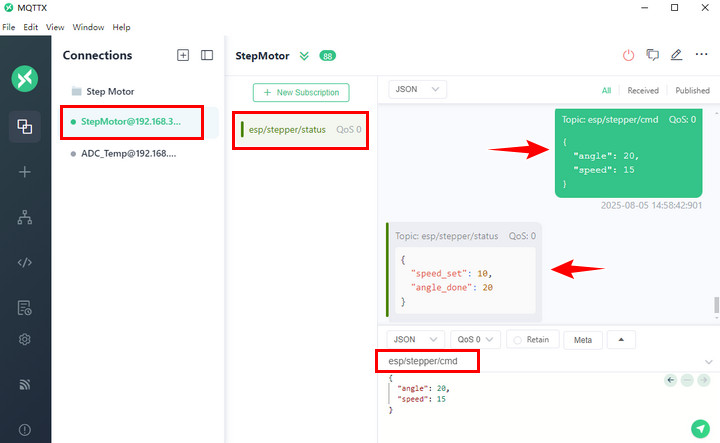This screenshot has height=443, width=720.
Task: Open the Viewer topology icon in sidebar
Action: 25,217
